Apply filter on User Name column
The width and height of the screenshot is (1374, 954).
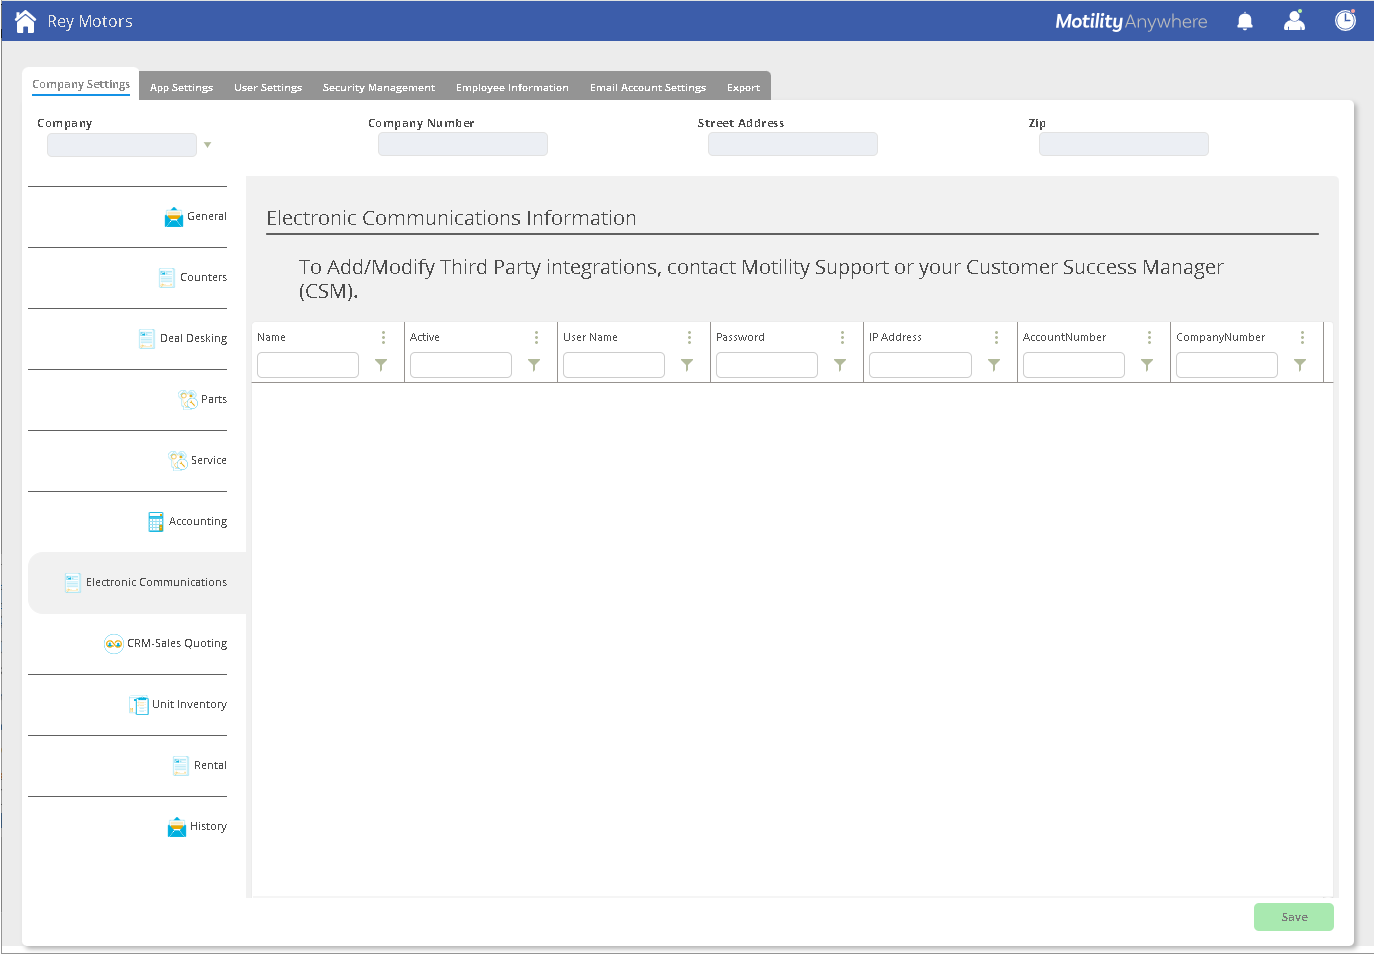coord(687,365)
